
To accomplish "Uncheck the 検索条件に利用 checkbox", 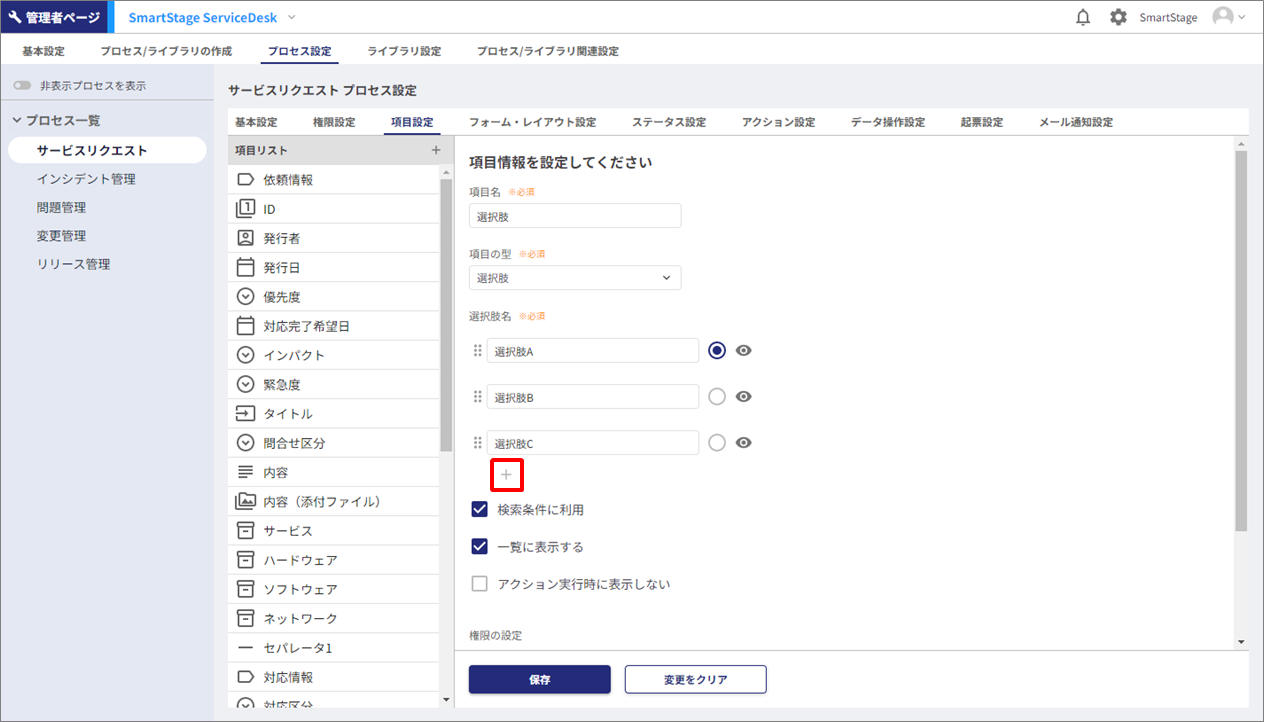I will coord(479,510).
